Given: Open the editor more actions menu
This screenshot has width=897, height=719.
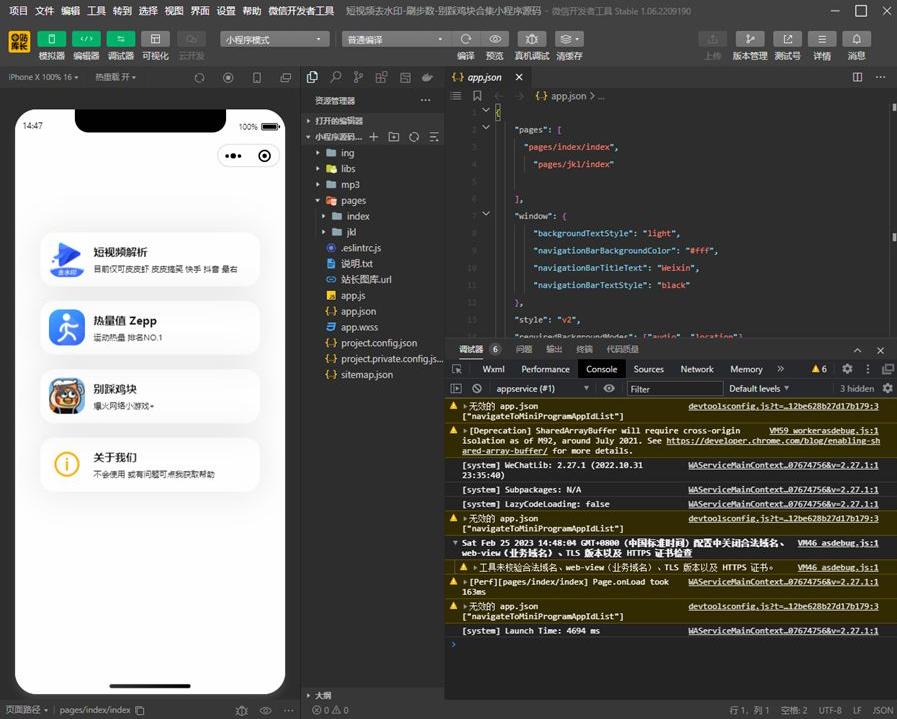Looking at the screenshot, I should point(880,77).
